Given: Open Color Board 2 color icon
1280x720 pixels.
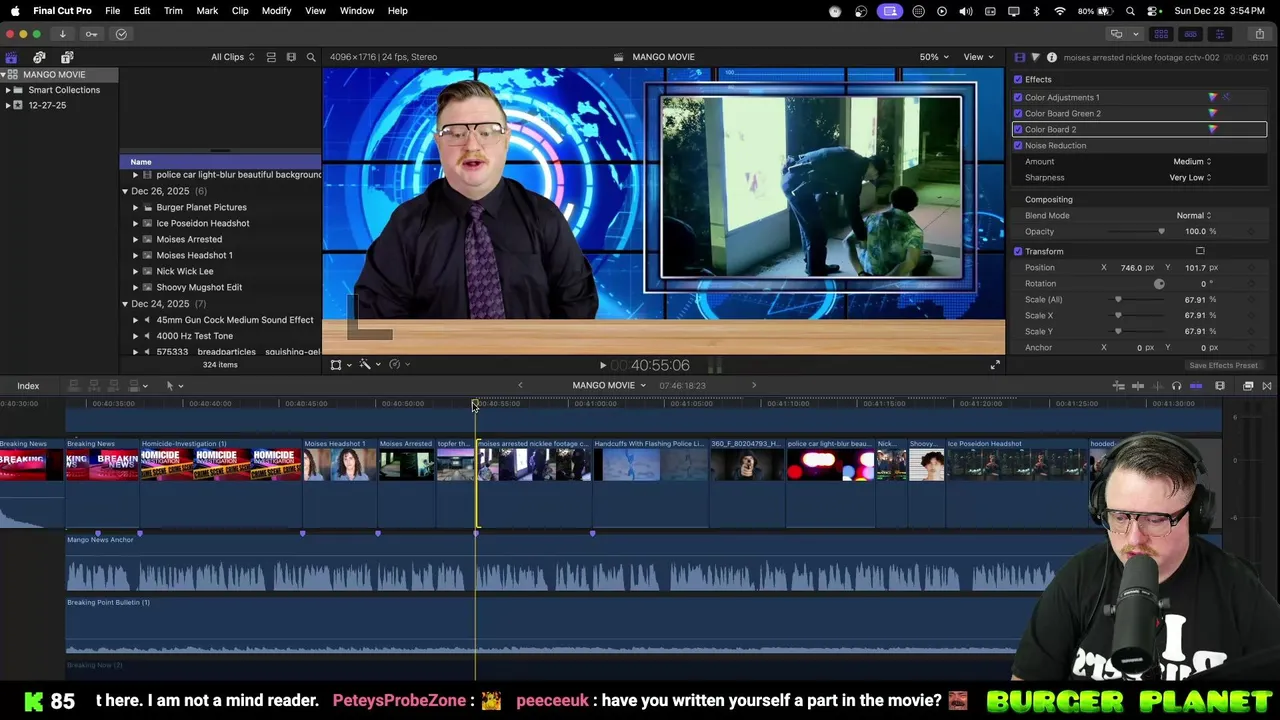Looking at the screenshot, I should (1213, 129).
